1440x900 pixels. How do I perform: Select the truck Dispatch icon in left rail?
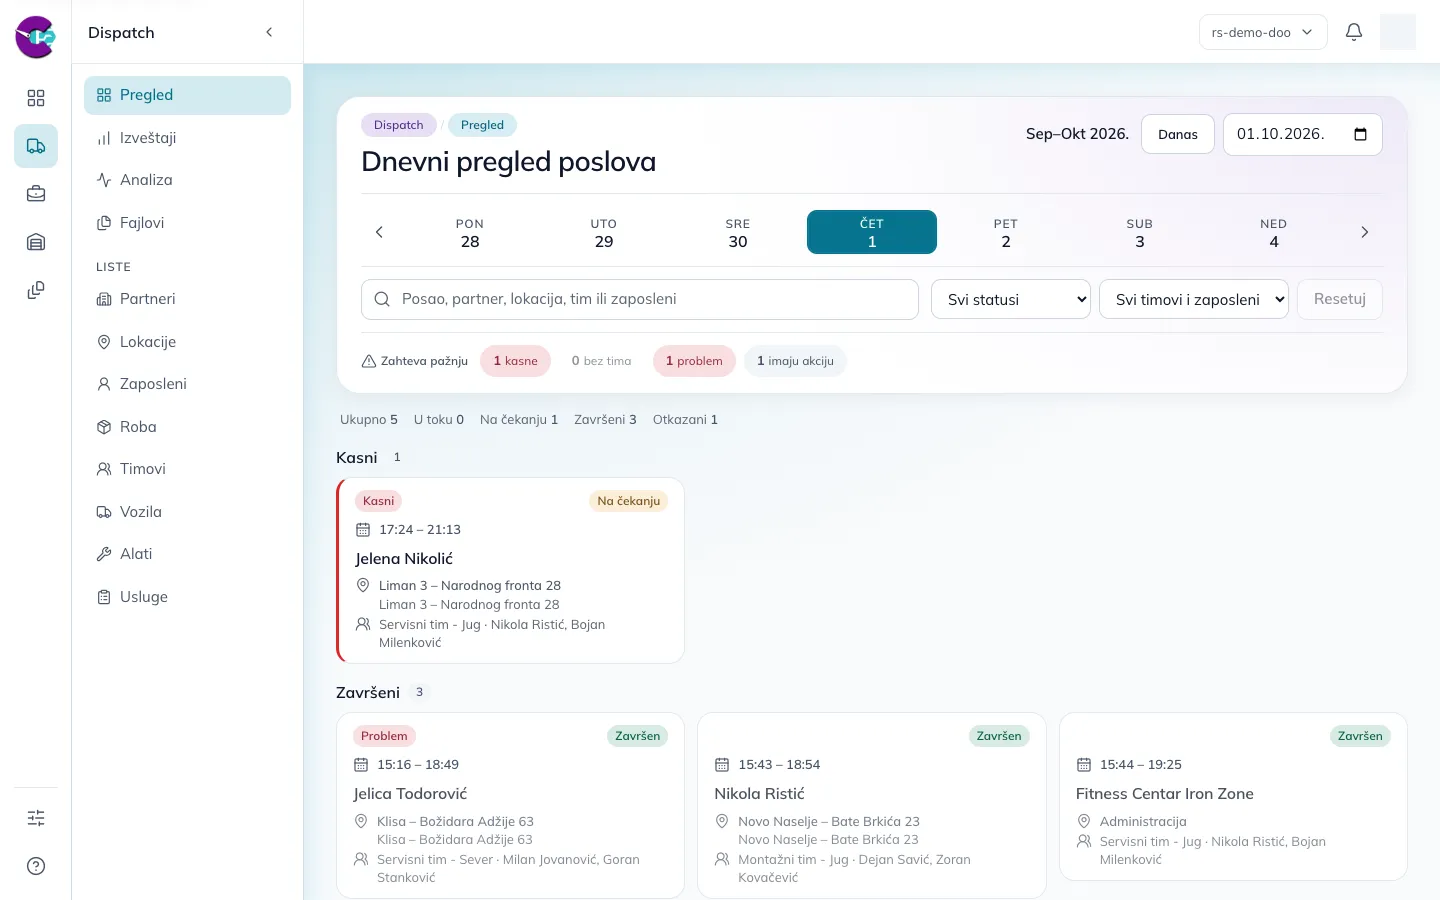pos(36,146)
